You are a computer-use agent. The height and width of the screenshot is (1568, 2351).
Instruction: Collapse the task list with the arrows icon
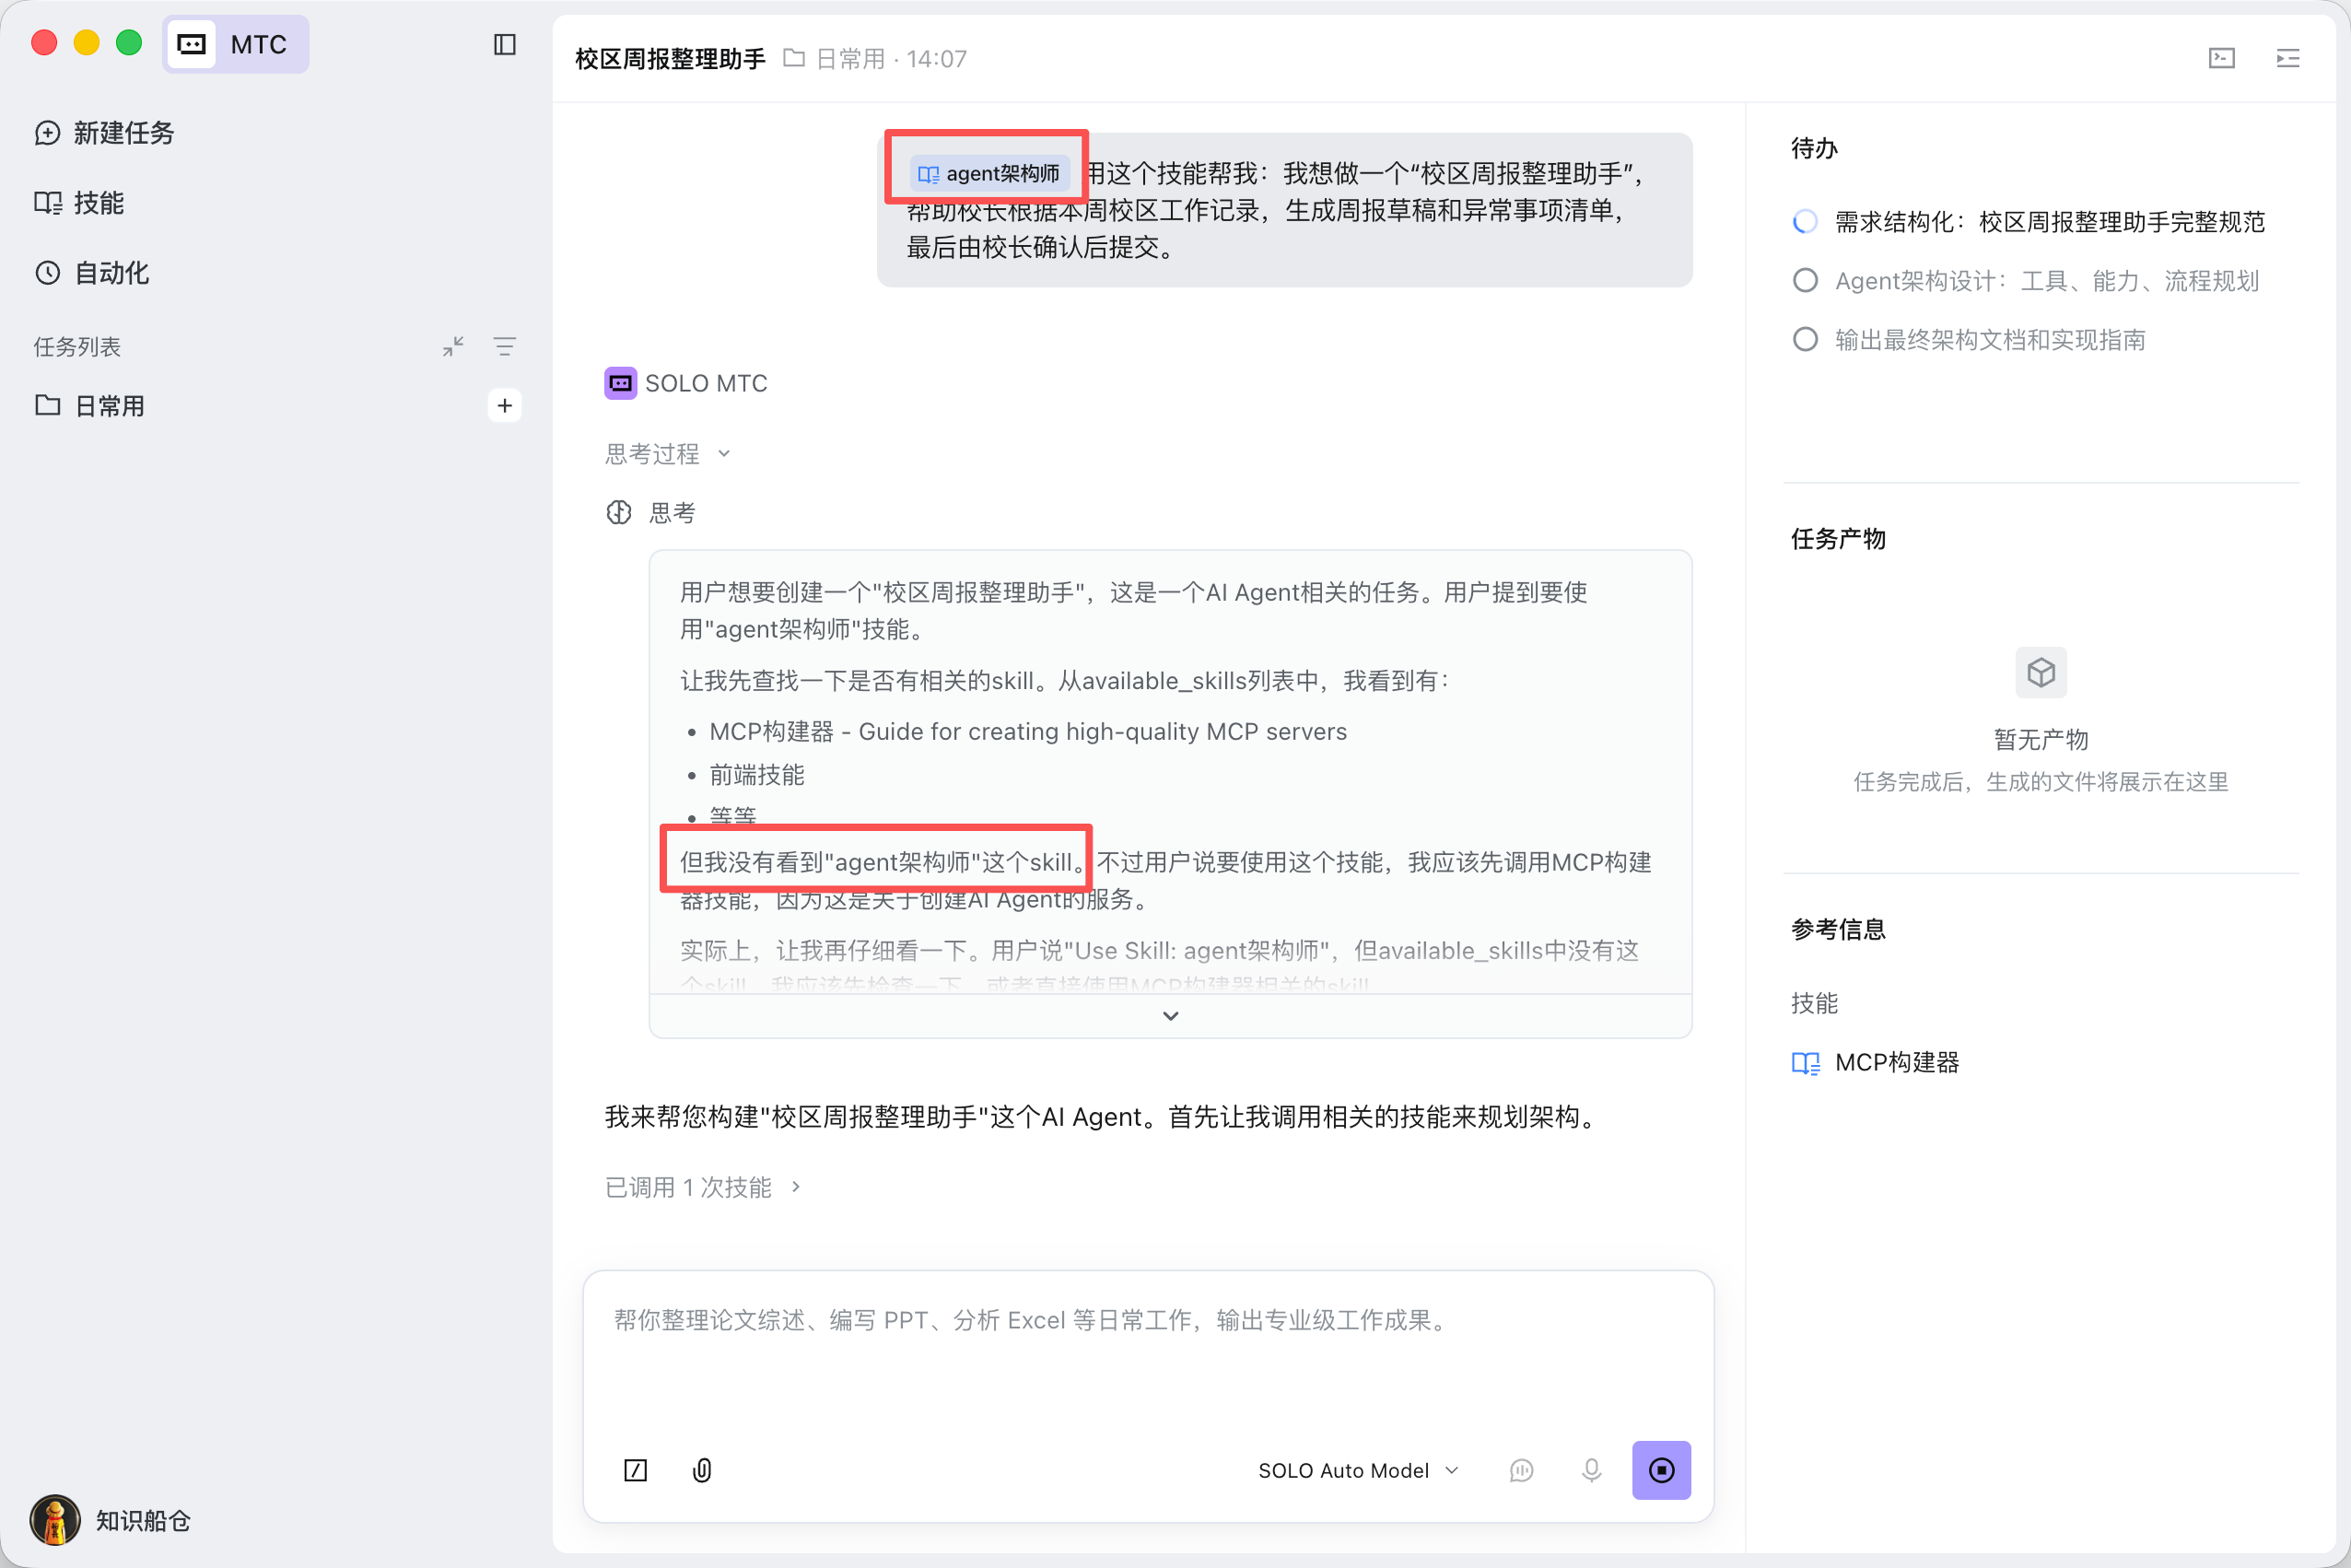click(453, 346)
